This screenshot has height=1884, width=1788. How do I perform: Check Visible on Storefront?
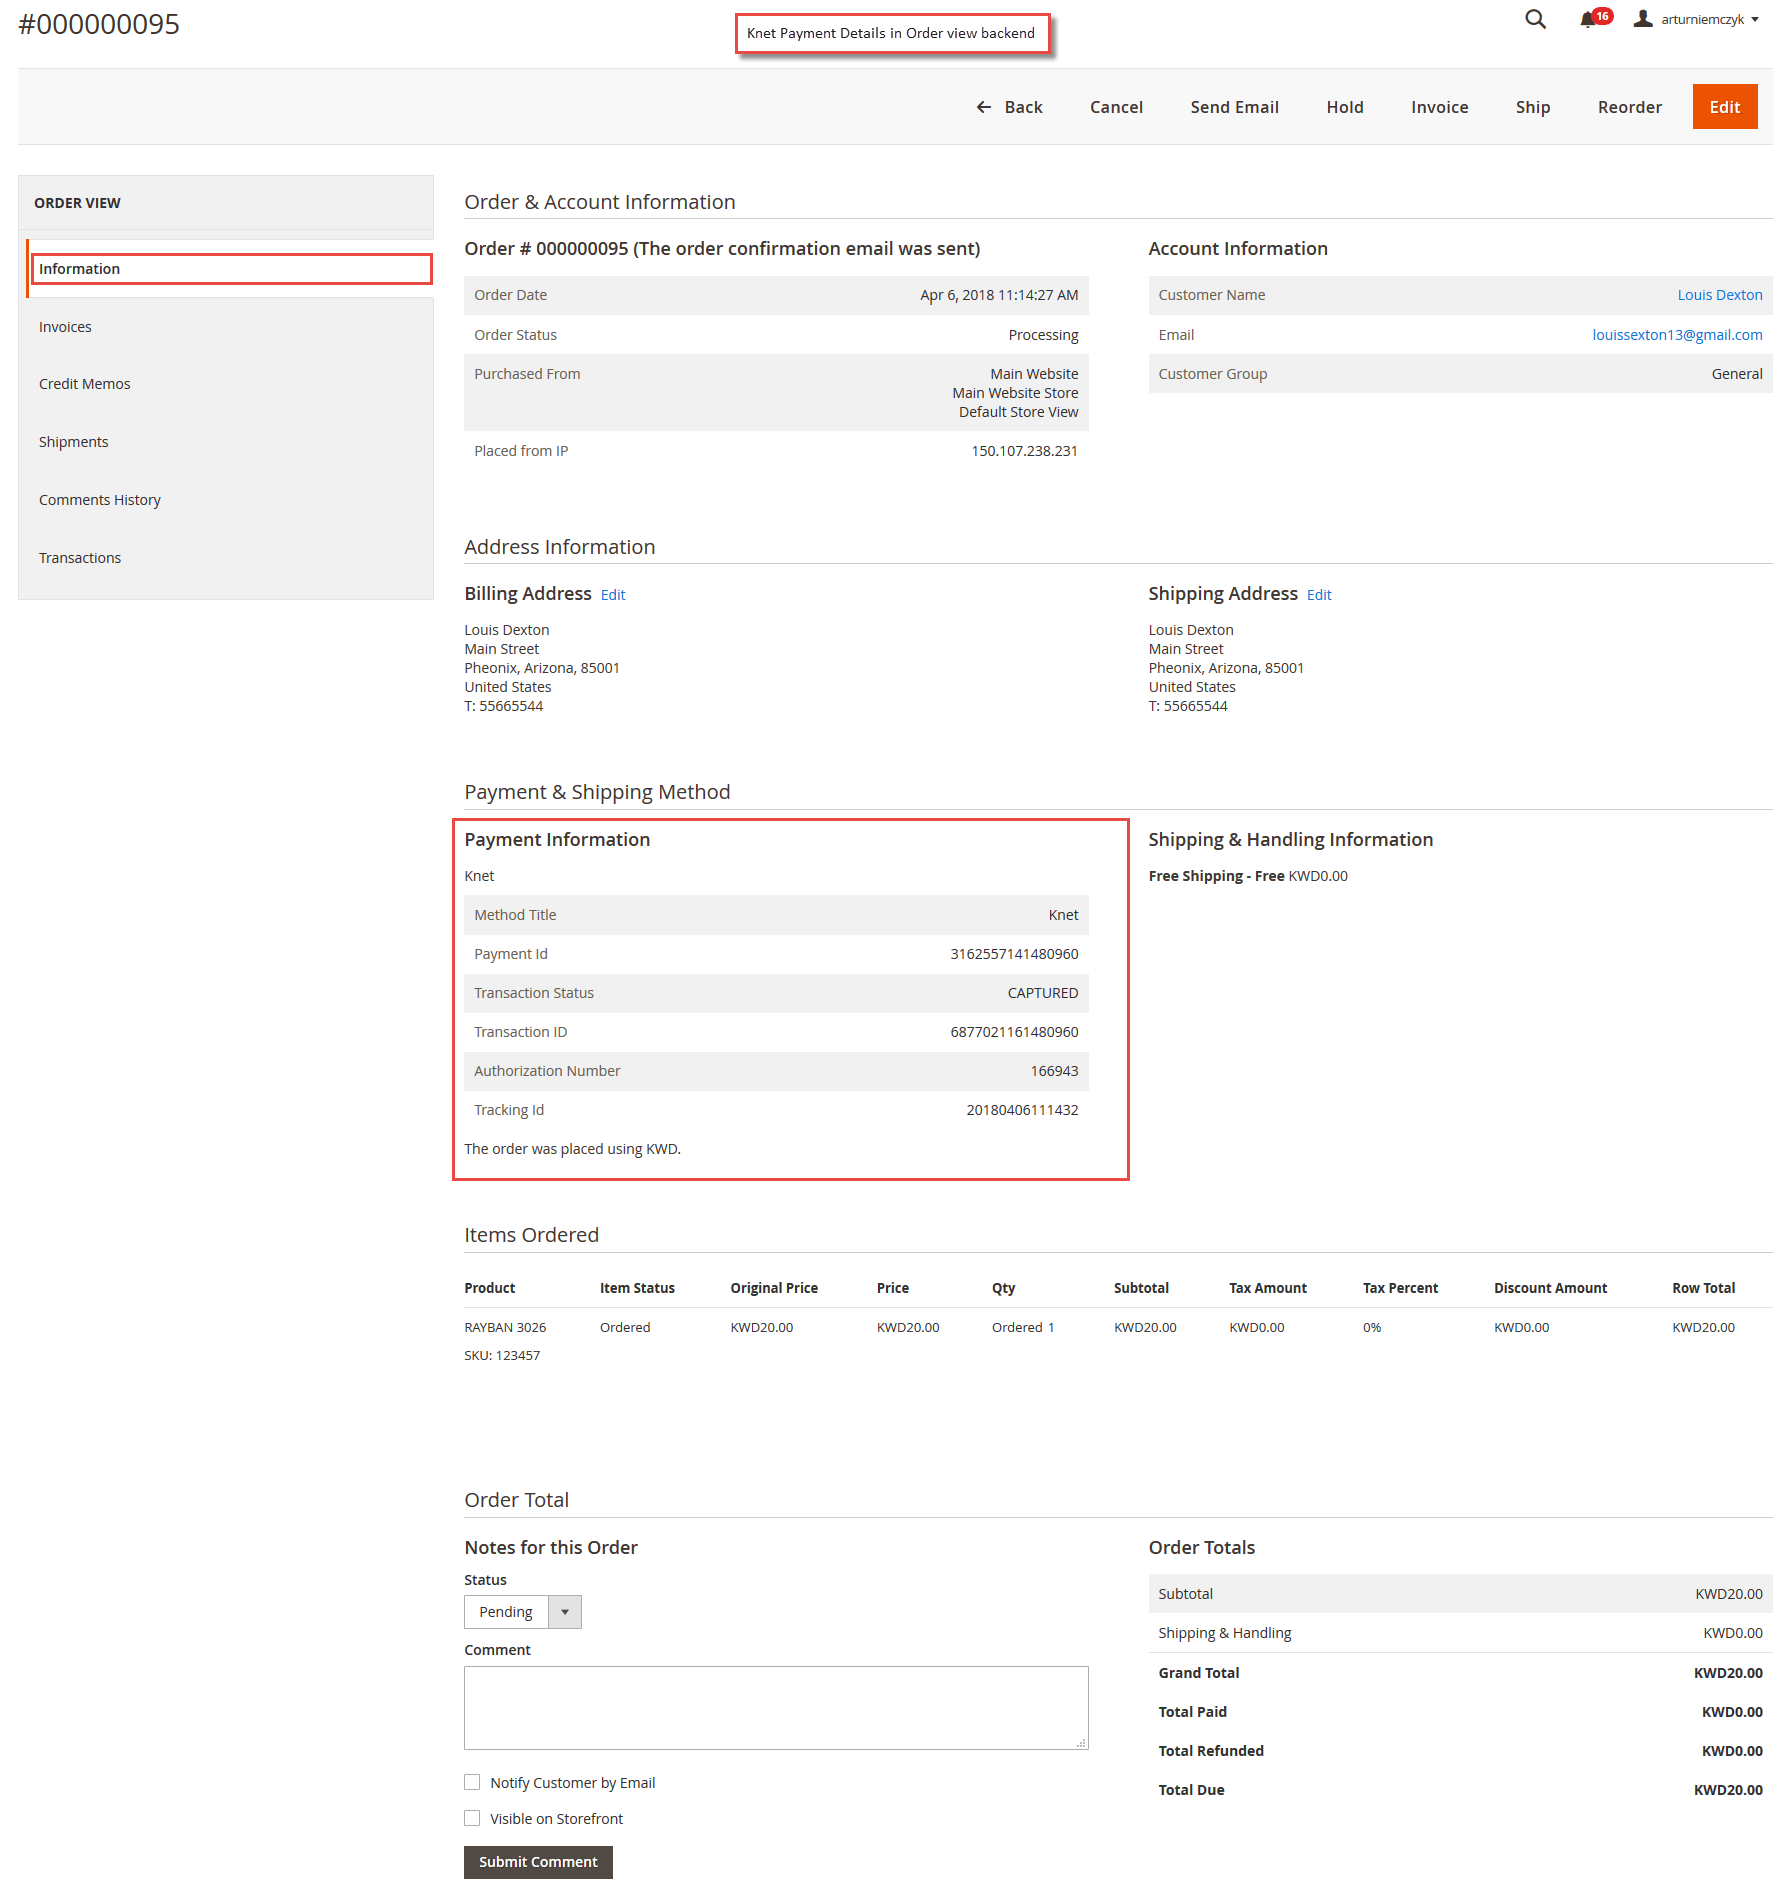471,1818
